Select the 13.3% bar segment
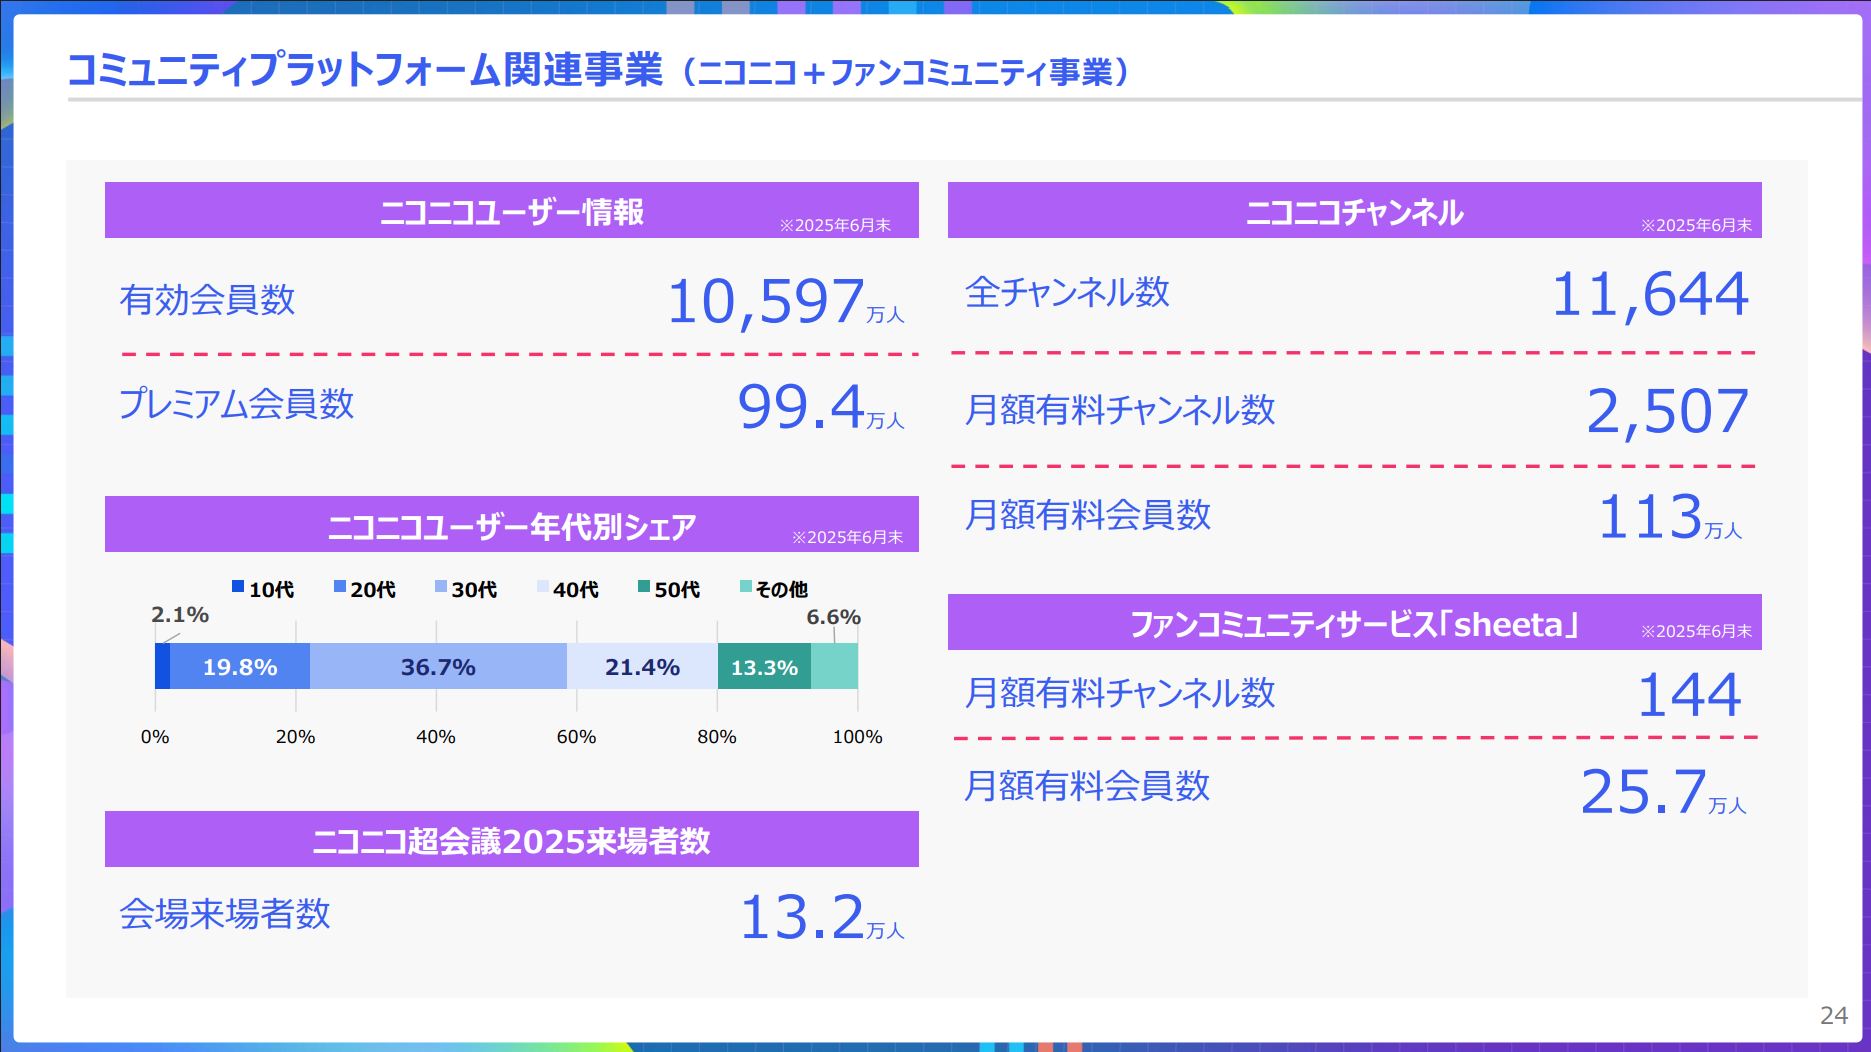This screenshot has height=1052, width=1871. (764, 666)
